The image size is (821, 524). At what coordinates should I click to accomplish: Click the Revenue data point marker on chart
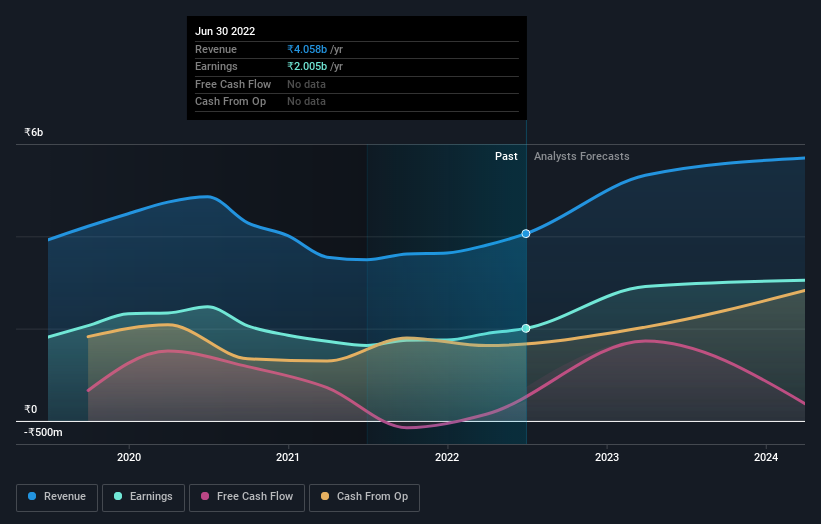click(x=526, y=233)
